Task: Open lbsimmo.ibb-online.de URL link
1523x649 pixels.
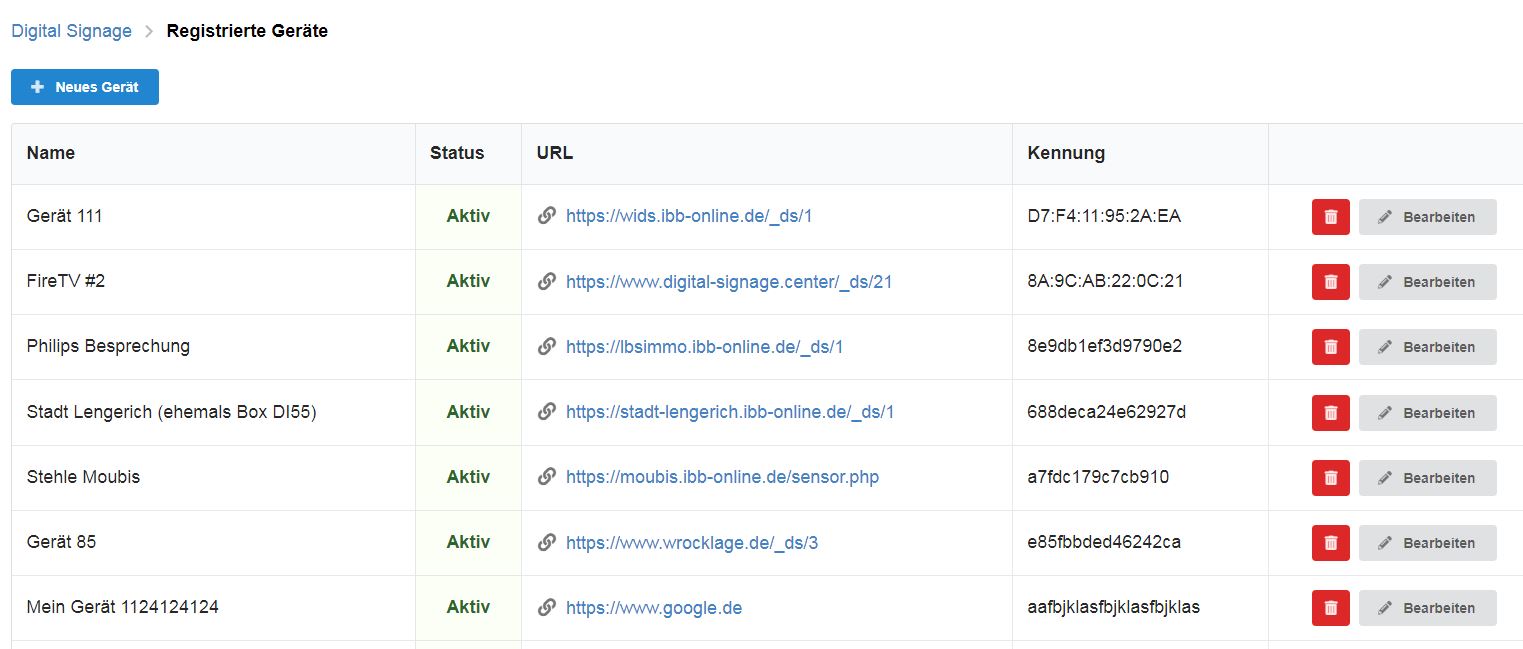Action: tap(704, 346)
